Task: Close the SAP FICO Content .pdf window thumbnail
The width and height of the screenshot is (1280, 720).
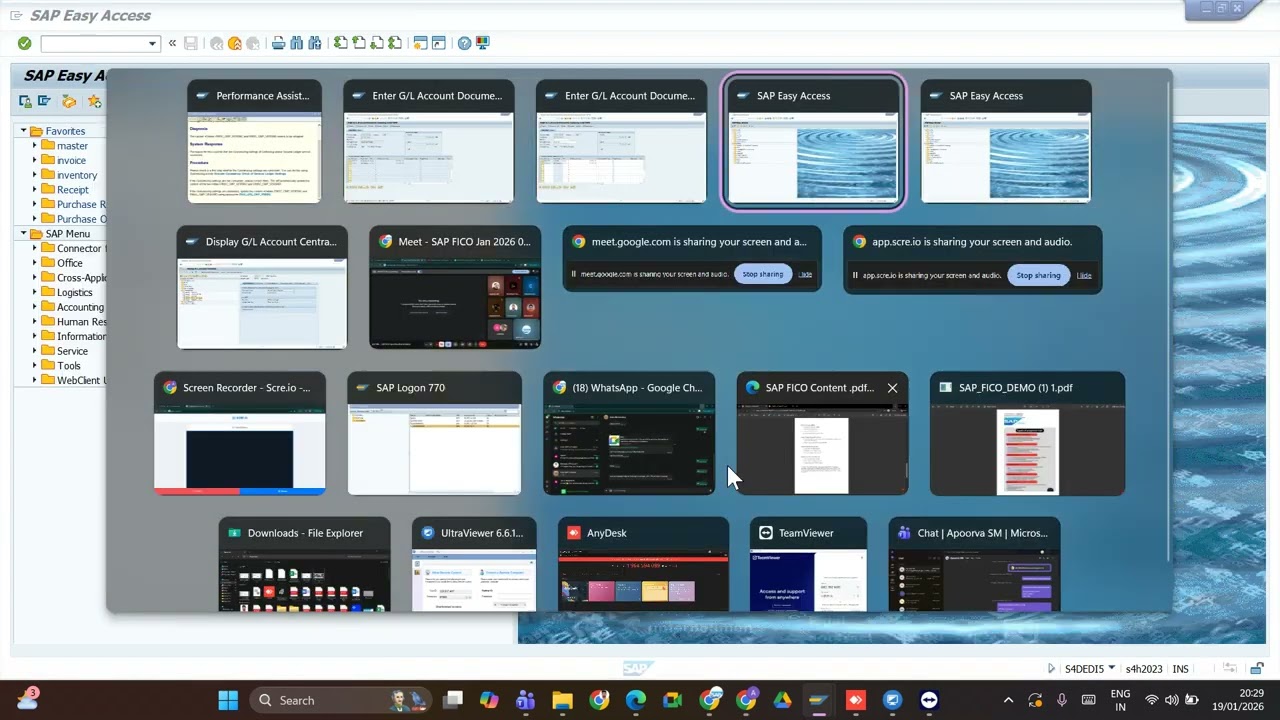Action: 892,388
